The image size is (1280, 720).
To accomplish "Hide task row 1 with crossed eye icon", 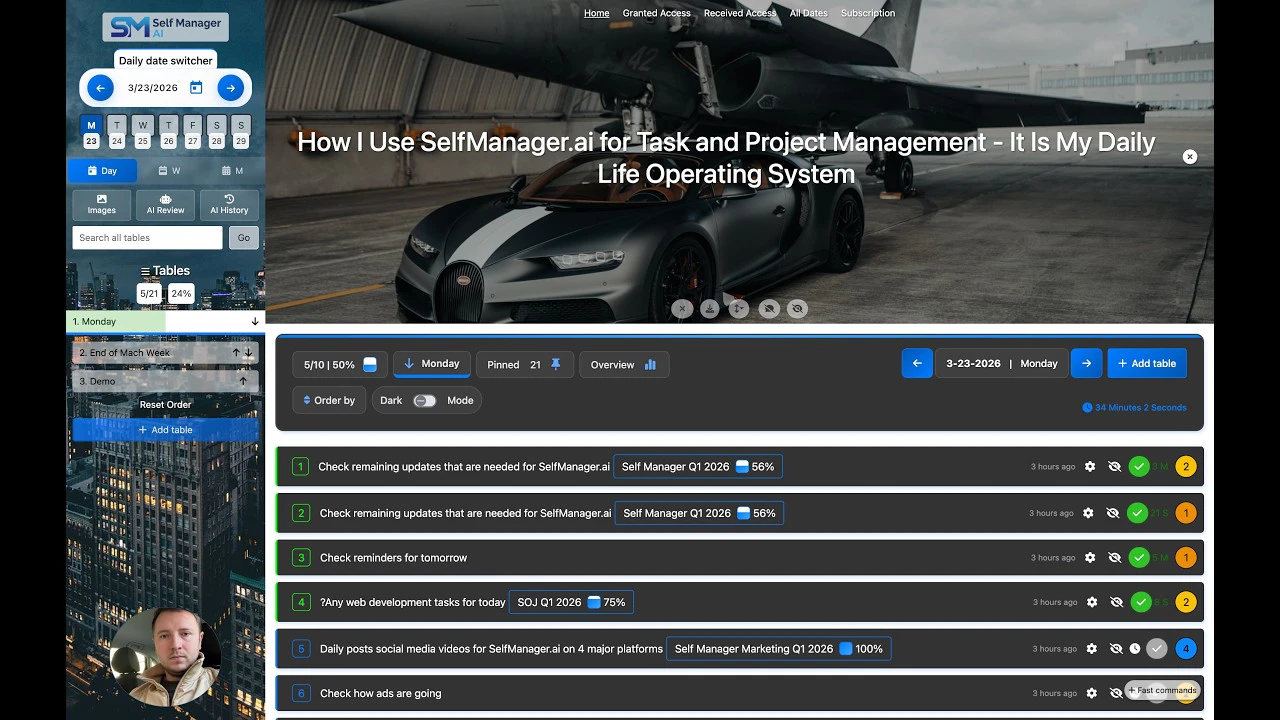I will pyautogui.click(x=1114, y=467).
